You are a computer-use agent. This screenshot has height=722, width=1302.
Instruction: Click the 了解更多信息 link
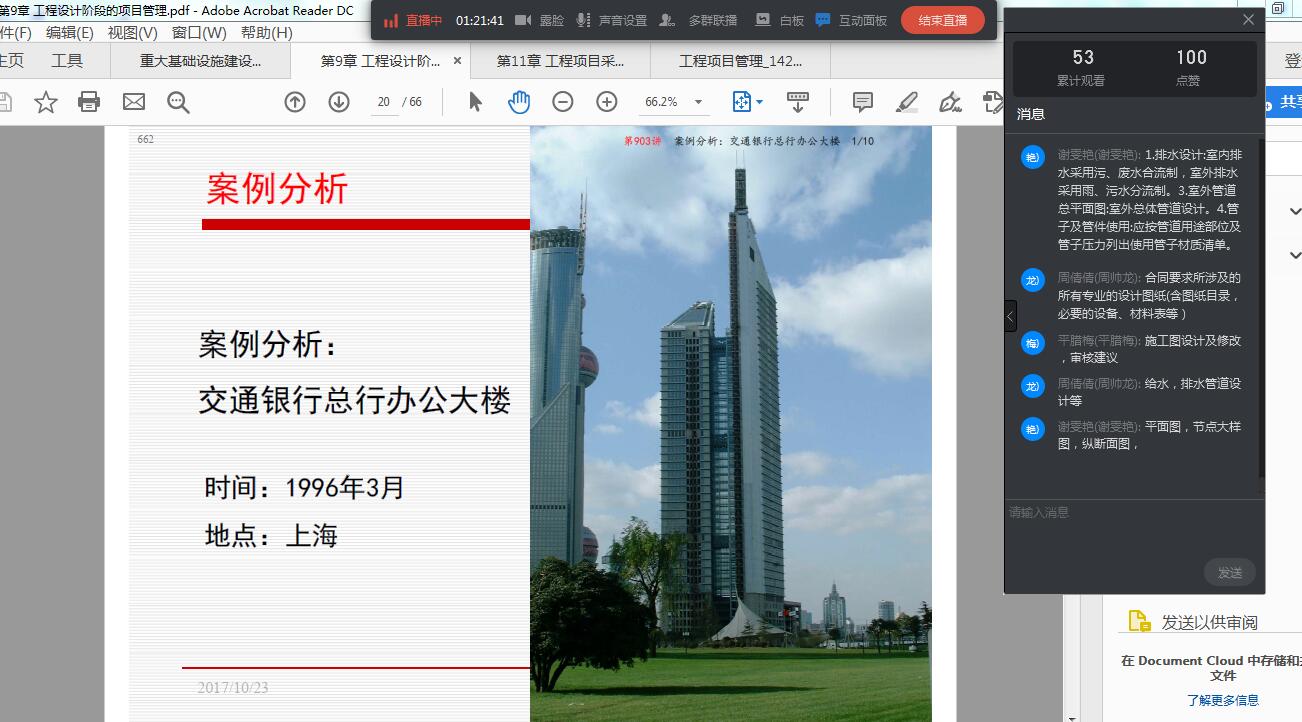(1223, 700)
